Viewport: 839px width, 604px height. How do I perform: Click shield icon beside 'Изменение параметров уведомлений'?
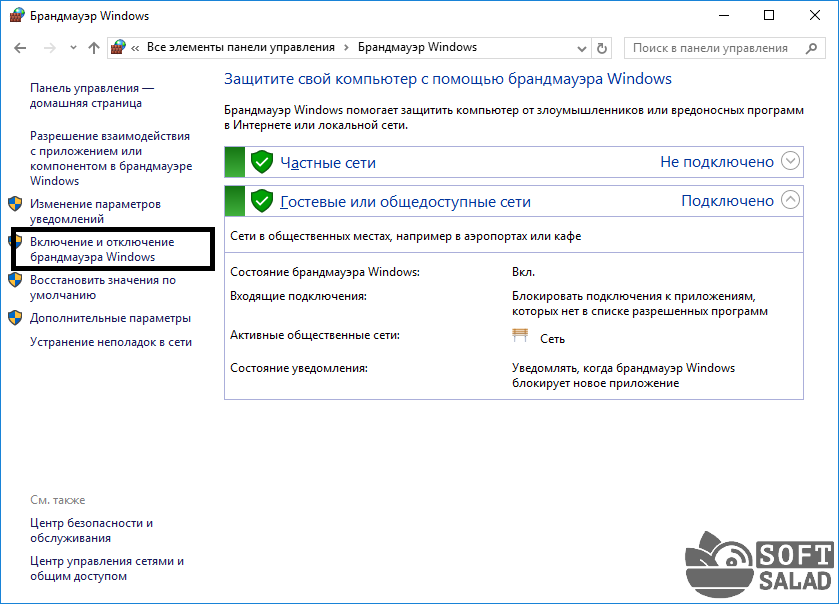click(x=15, y=204)
